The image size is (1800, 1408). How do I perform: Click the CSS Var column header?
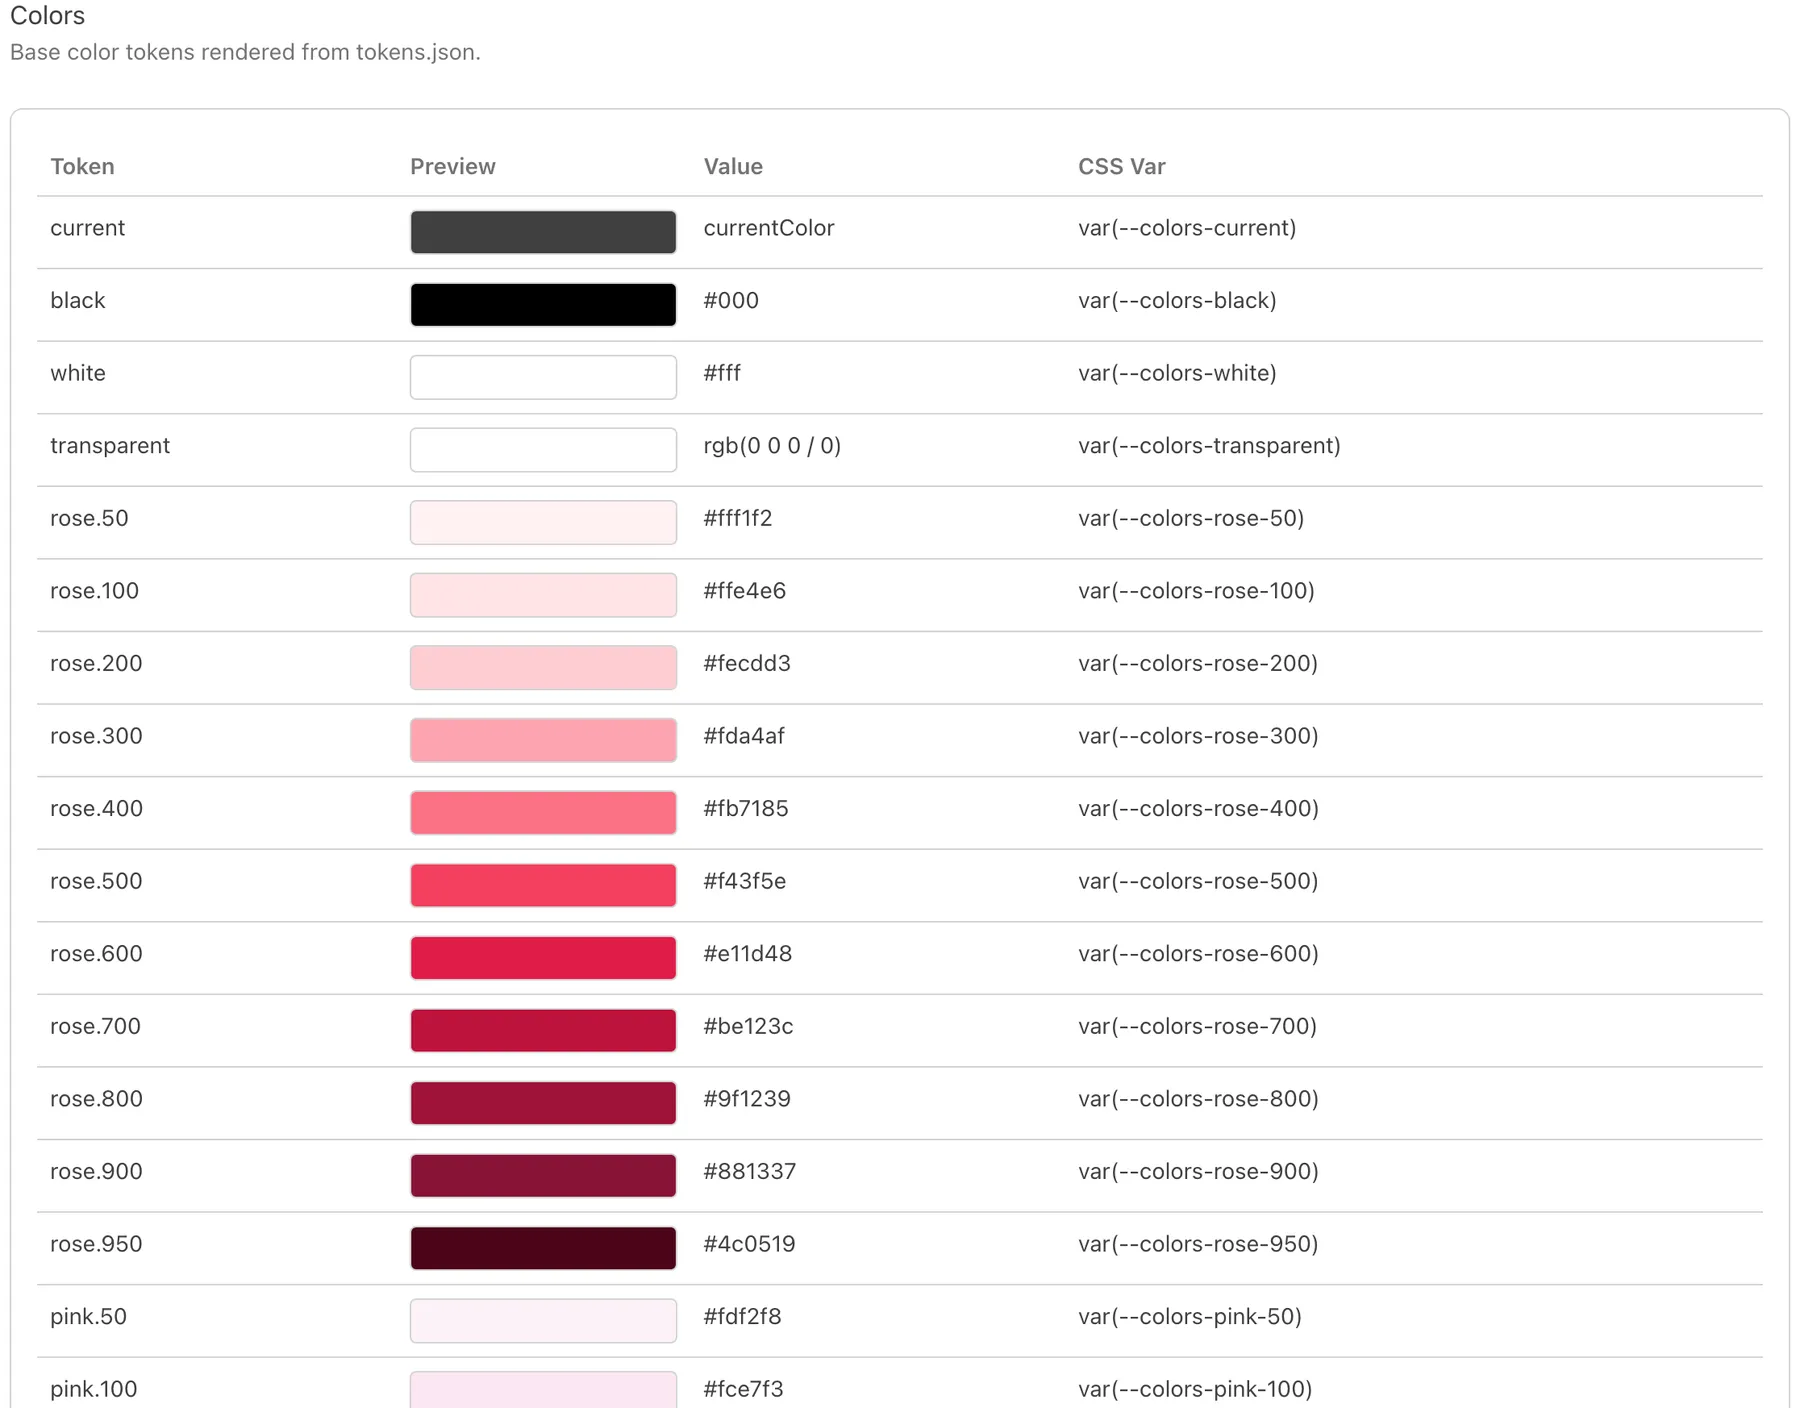coord(1122,167)
